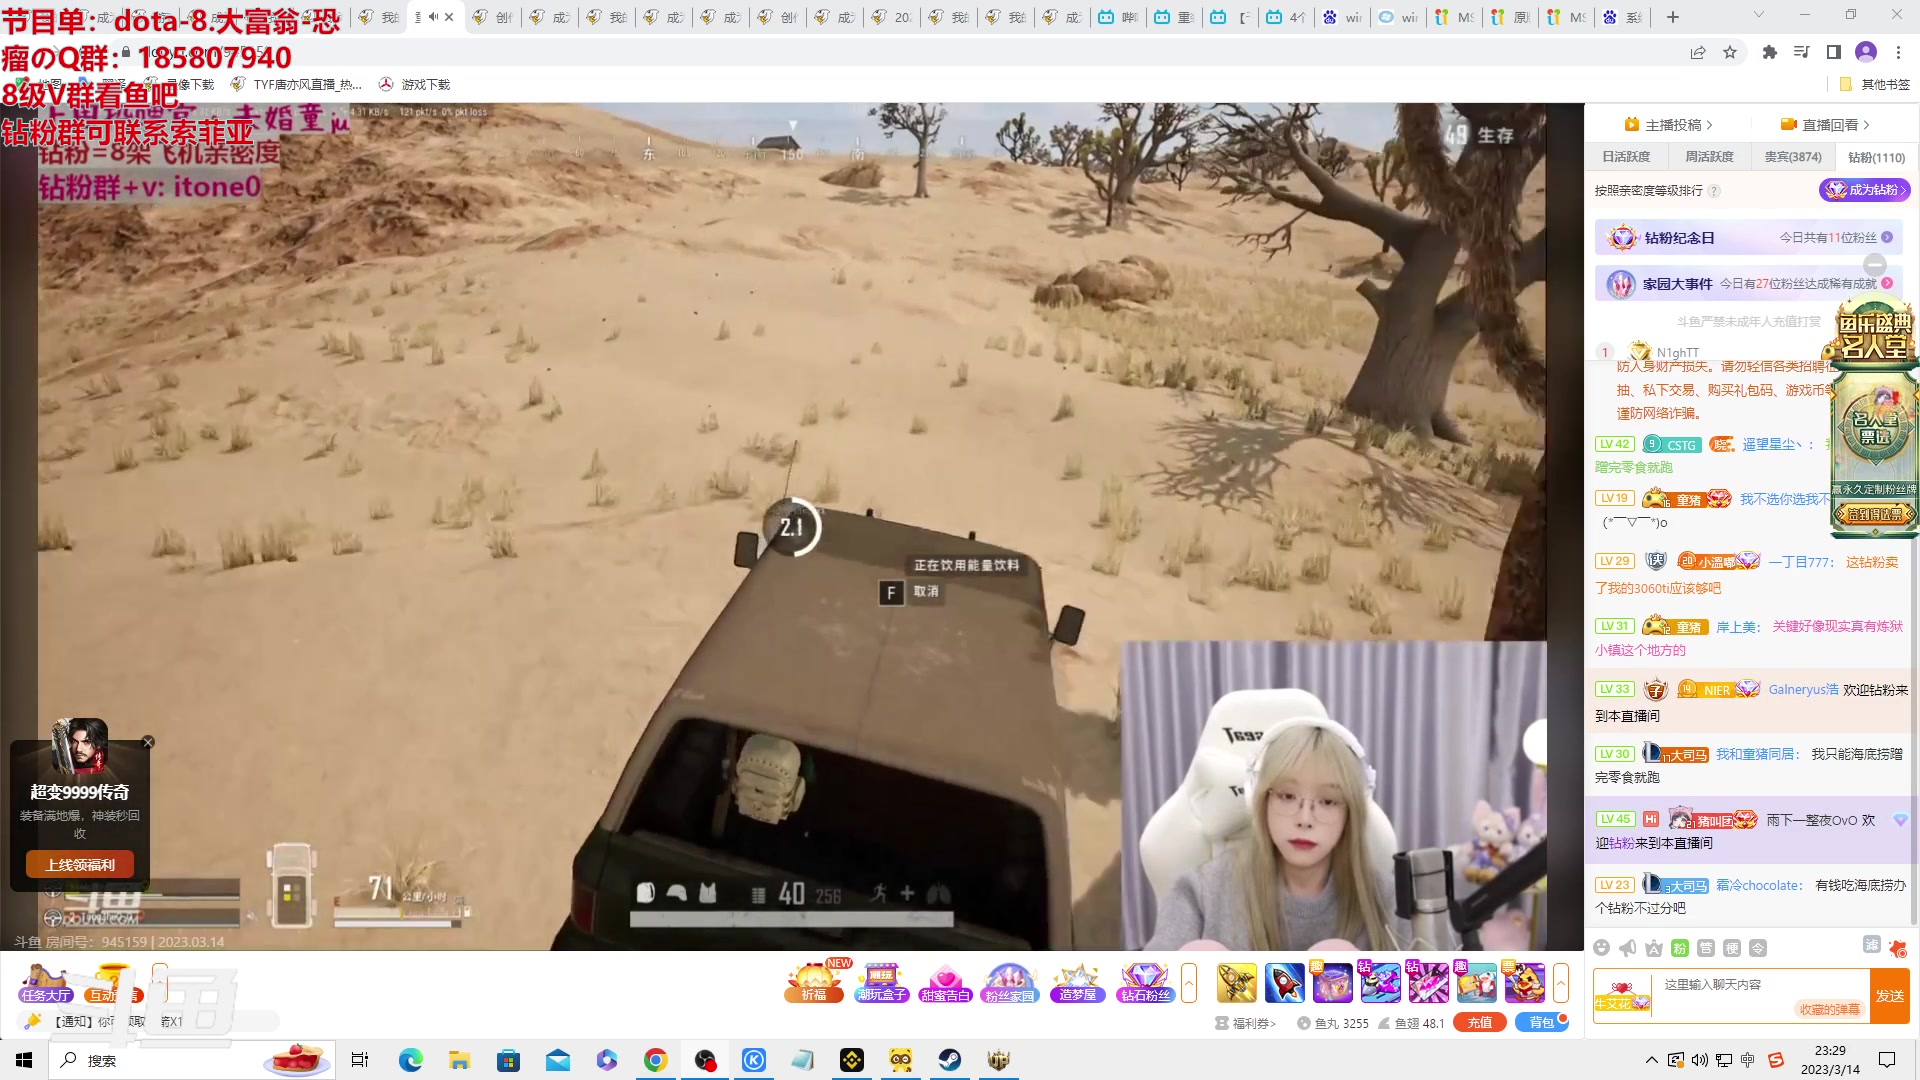
Task: Open the browser extensions puzzle icon
Action: click(x=1770, y=52)
